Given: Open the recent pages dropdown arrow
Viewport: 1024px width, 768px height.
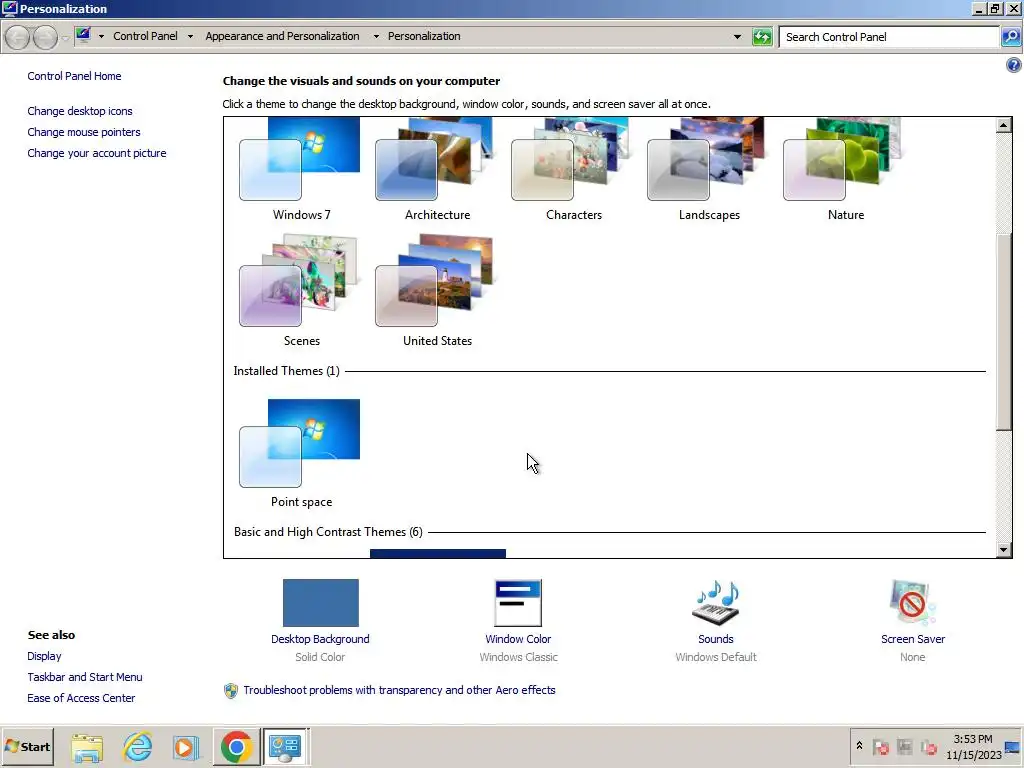Looking at the screenshot, I should click(x=65, y=38).
